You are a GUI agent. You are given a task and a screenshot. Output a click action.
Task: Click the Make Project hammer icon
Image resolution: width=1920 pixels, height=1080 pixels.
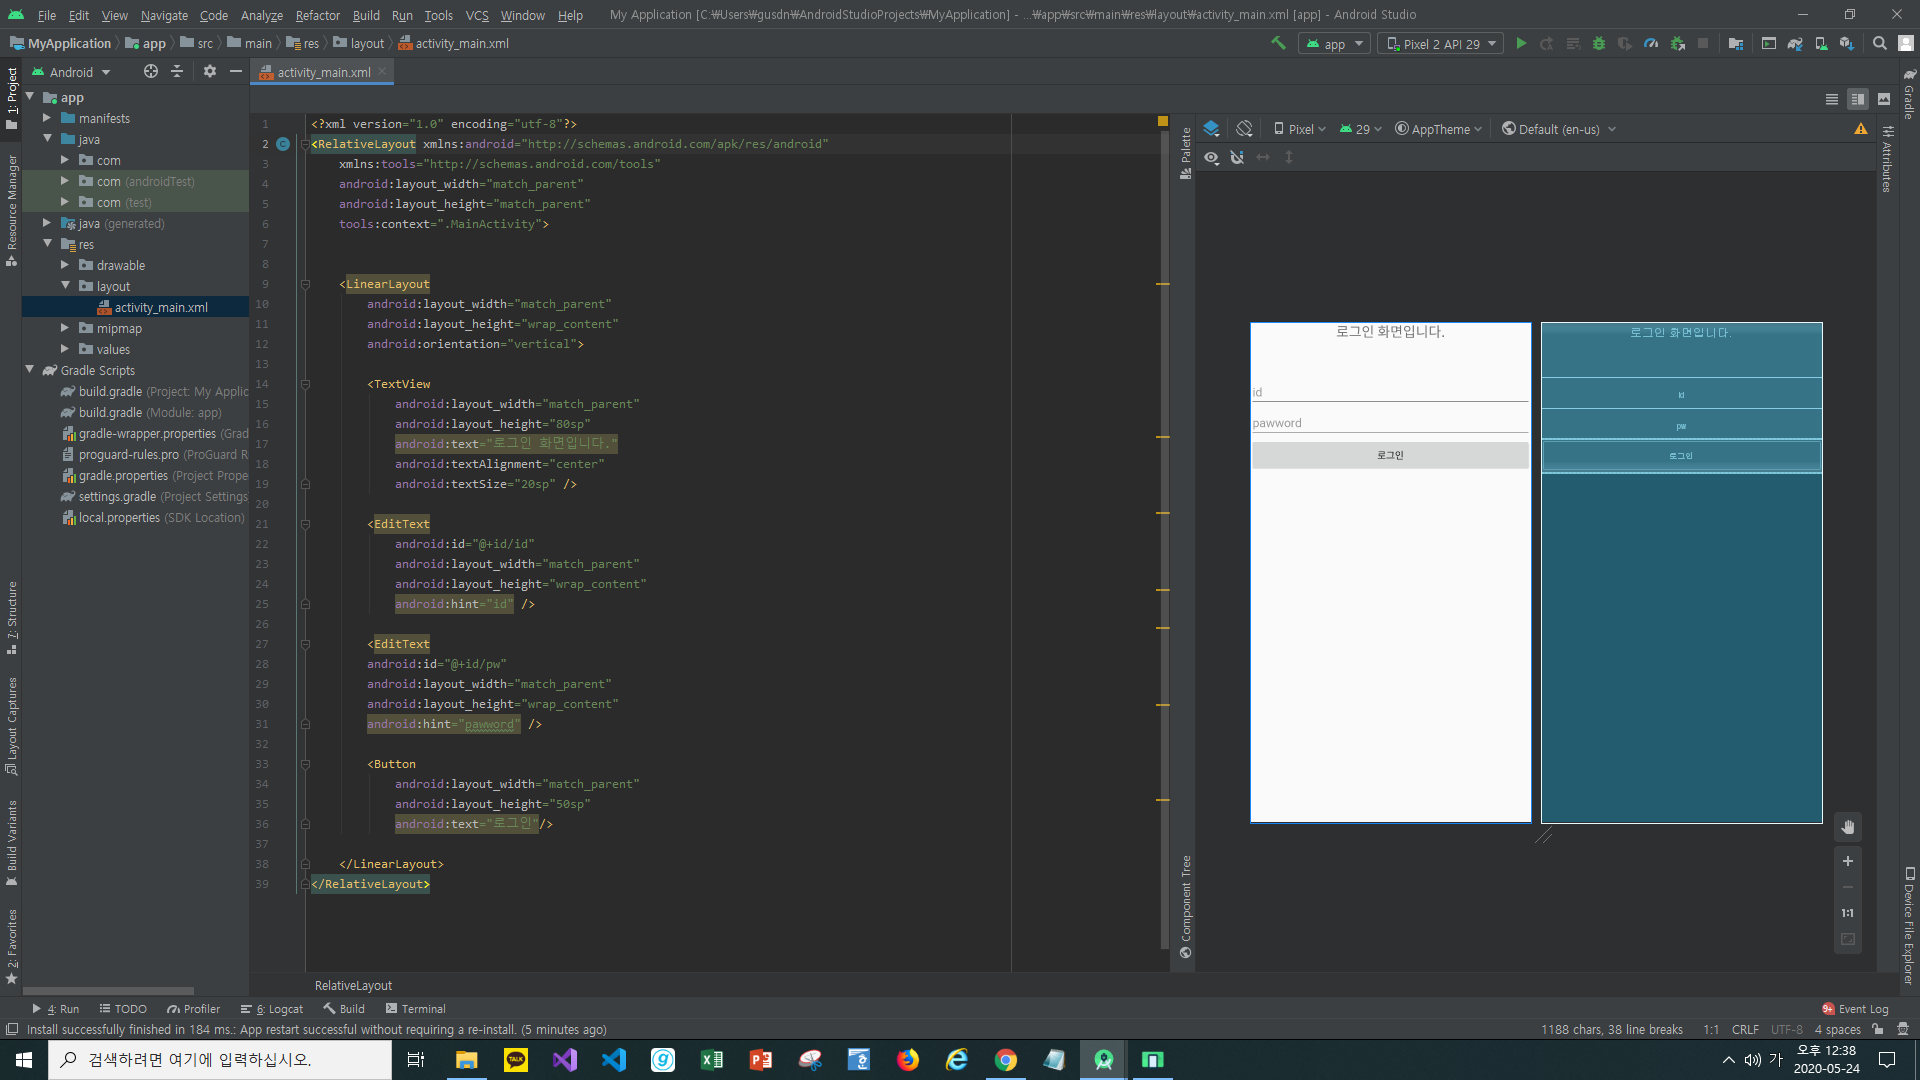(x=1278, y=44)
